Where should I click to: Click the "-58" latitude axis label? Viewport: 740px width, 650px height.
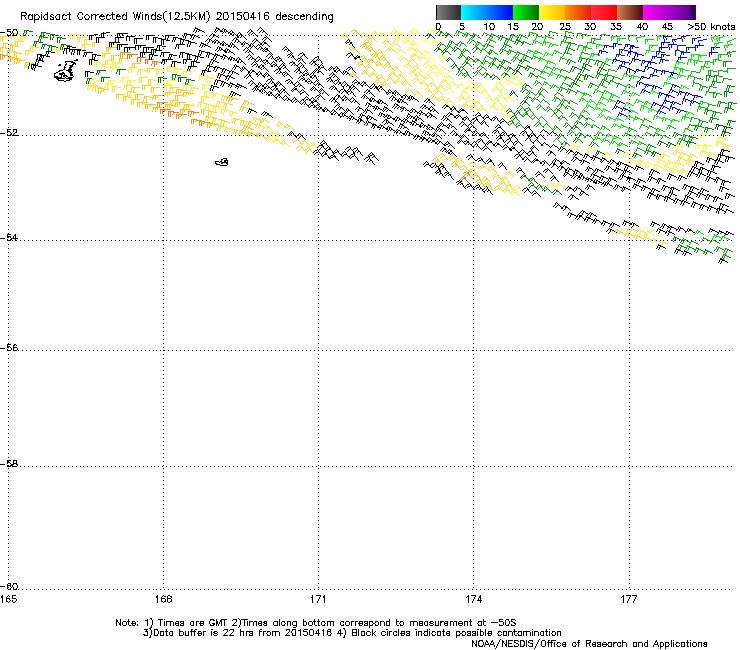click(9, 464)
